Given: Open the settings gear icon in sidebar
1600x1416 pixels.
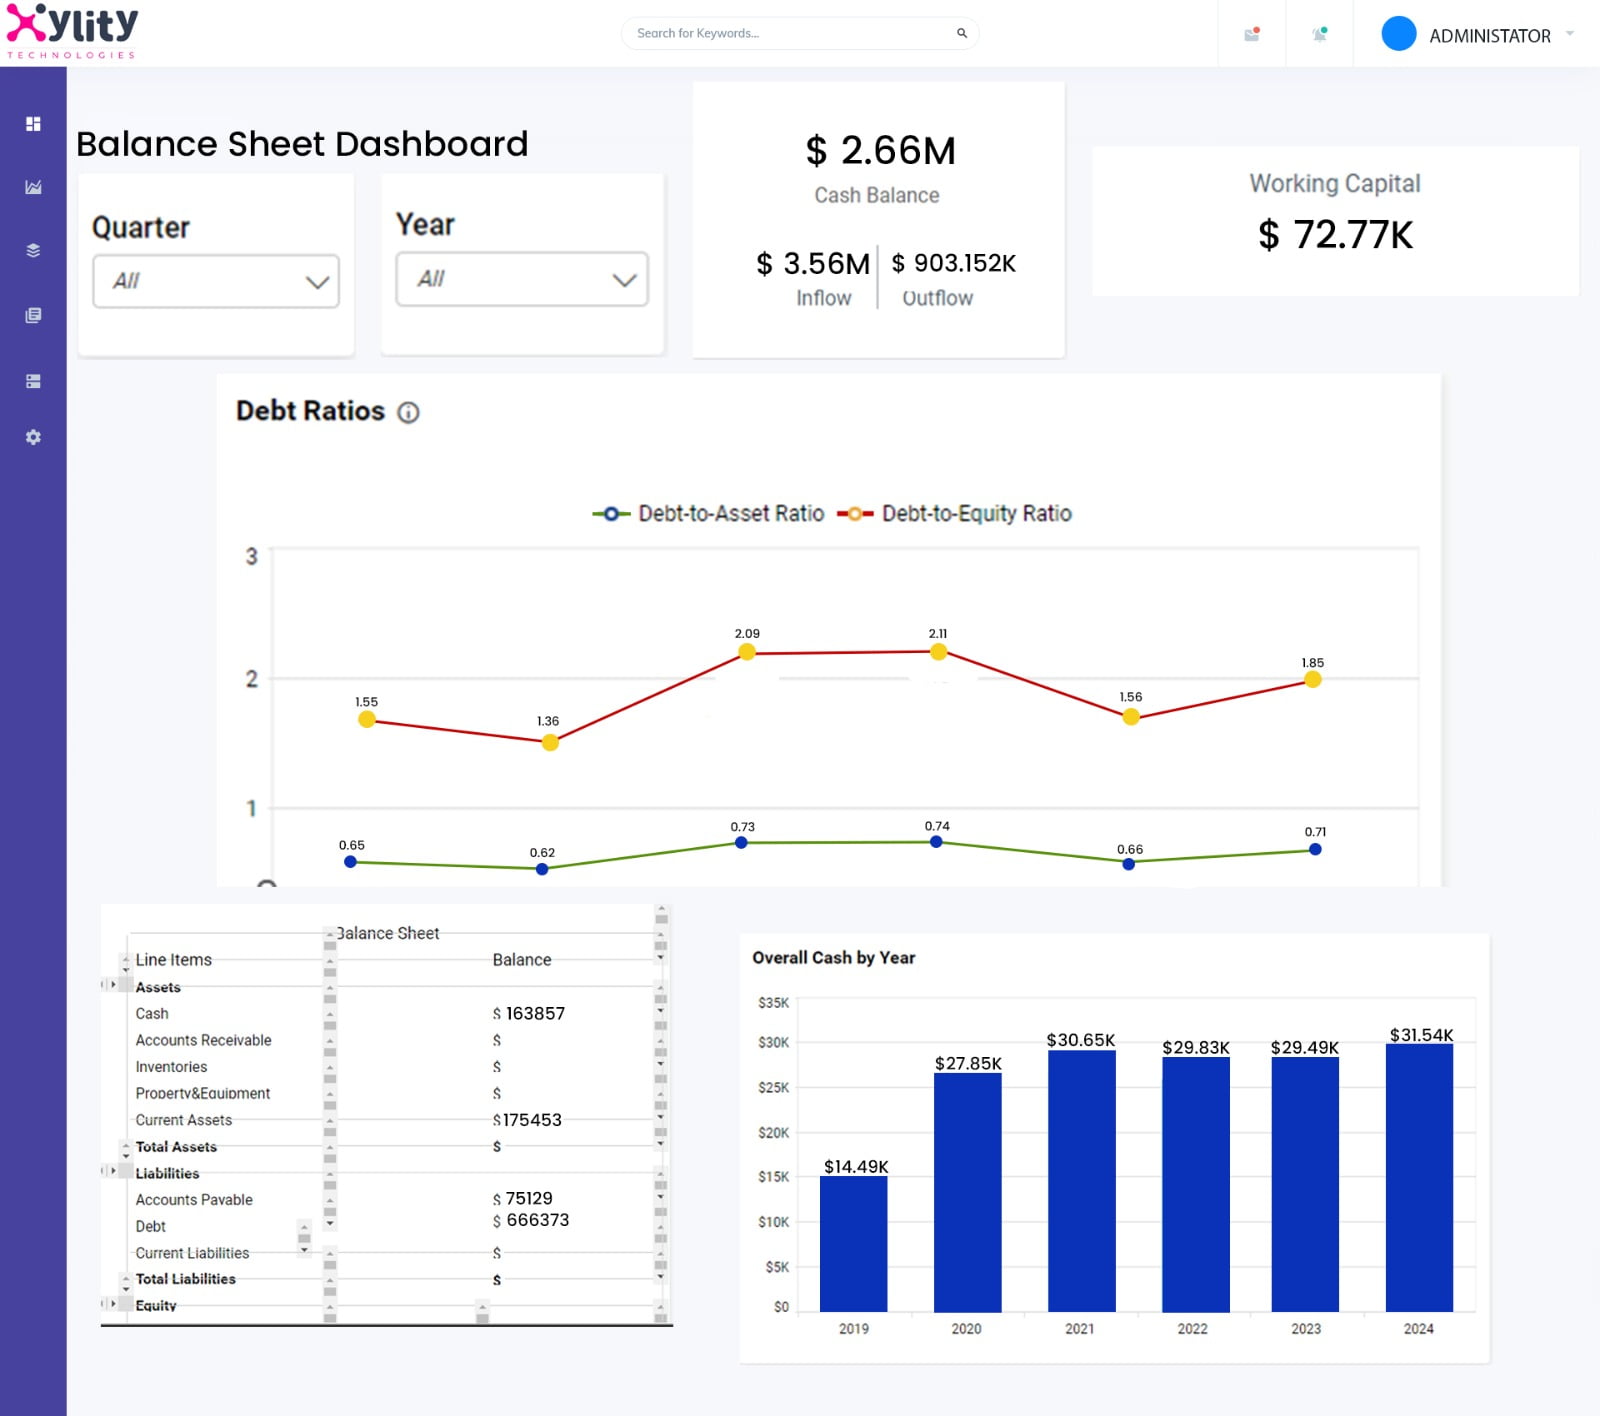Looking at the screenshot, I should [x=33, y=437].
